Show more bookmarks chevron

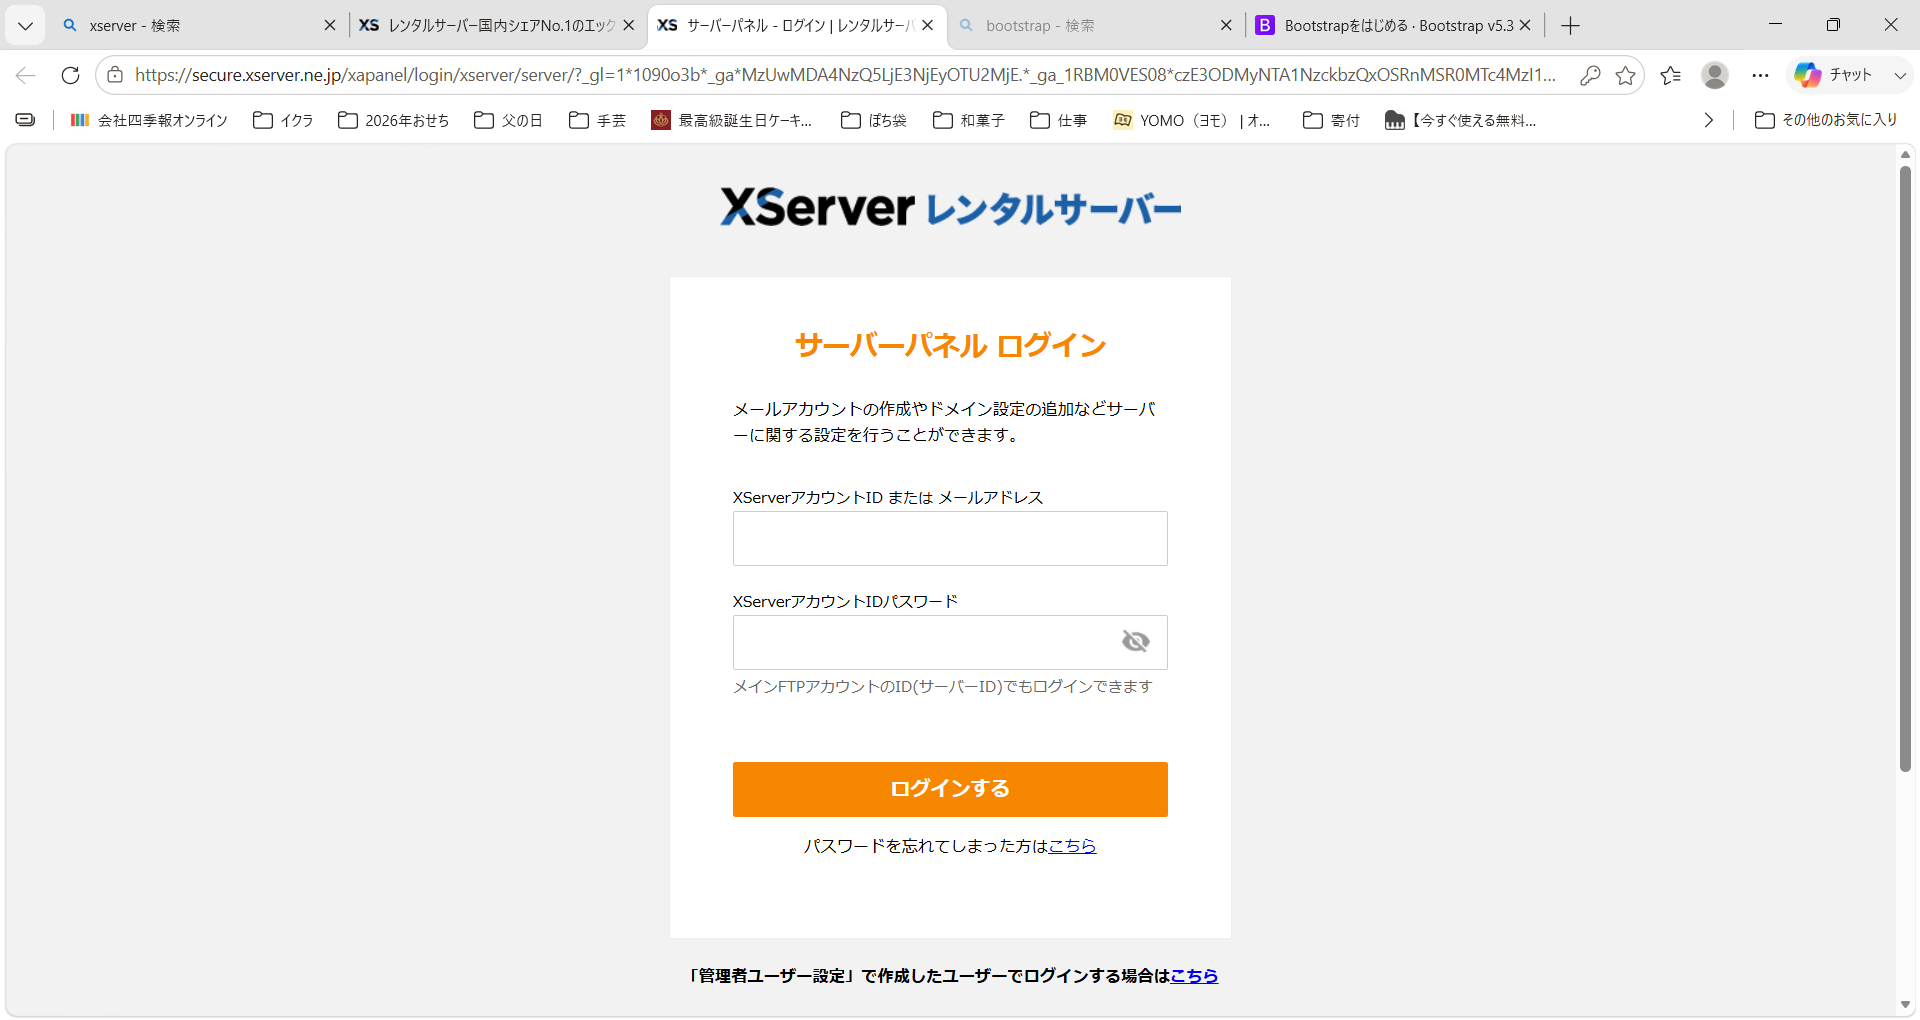(x=1708, y=120)
